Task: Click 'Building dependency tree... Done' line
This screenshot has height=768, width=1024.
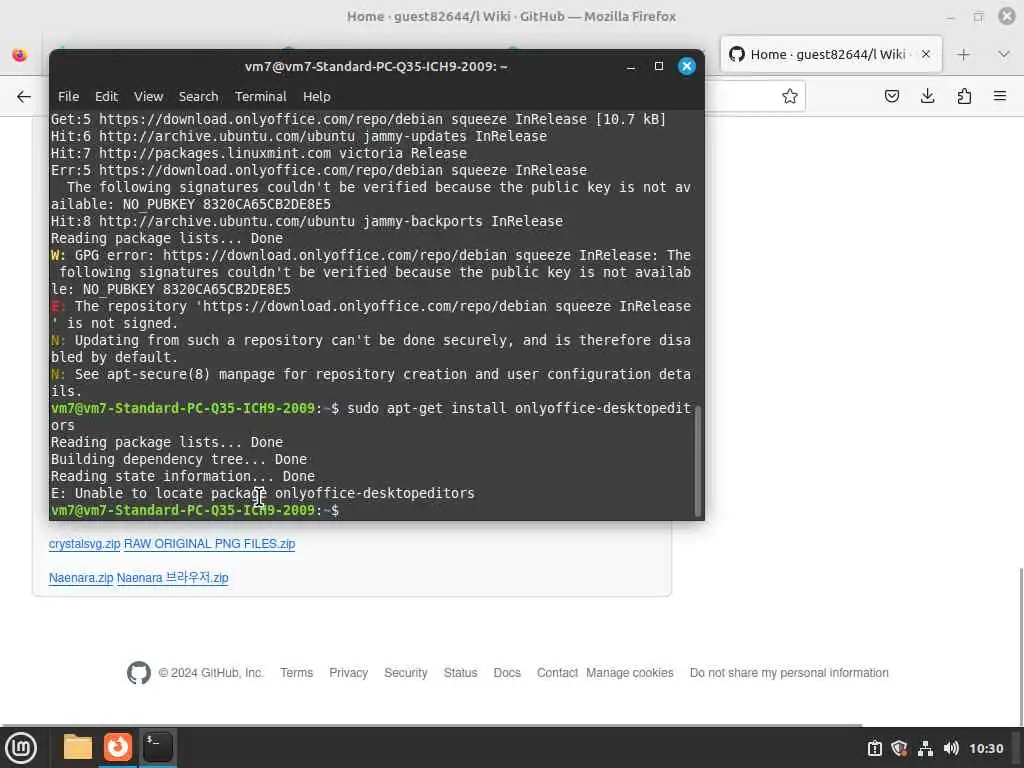Action: point(179,459)
